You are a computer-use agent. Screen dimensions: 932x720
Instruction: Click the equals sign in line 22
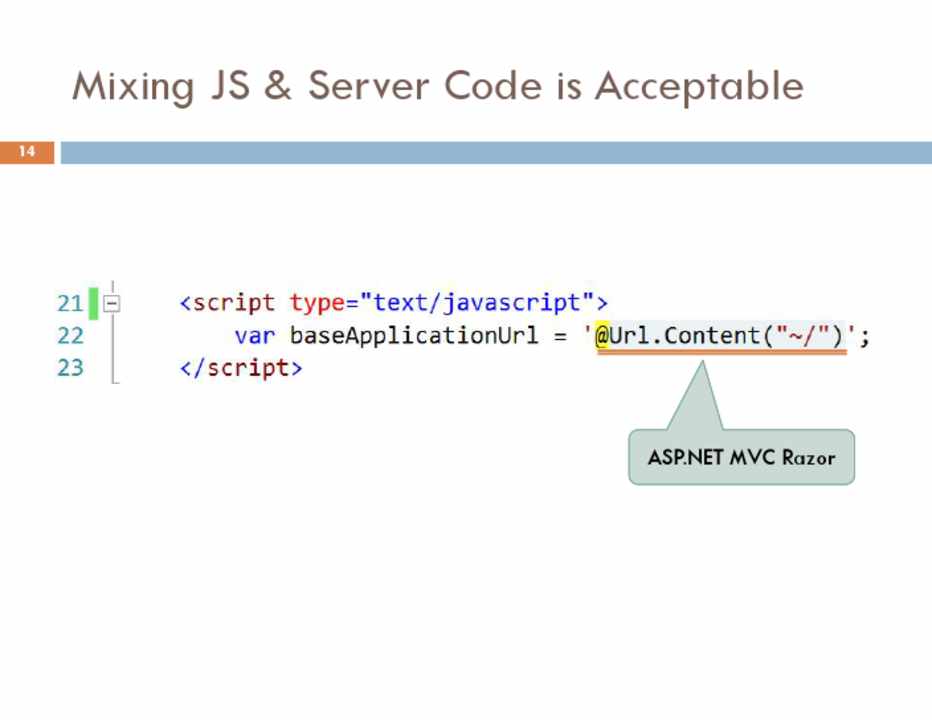click(560, 335)
